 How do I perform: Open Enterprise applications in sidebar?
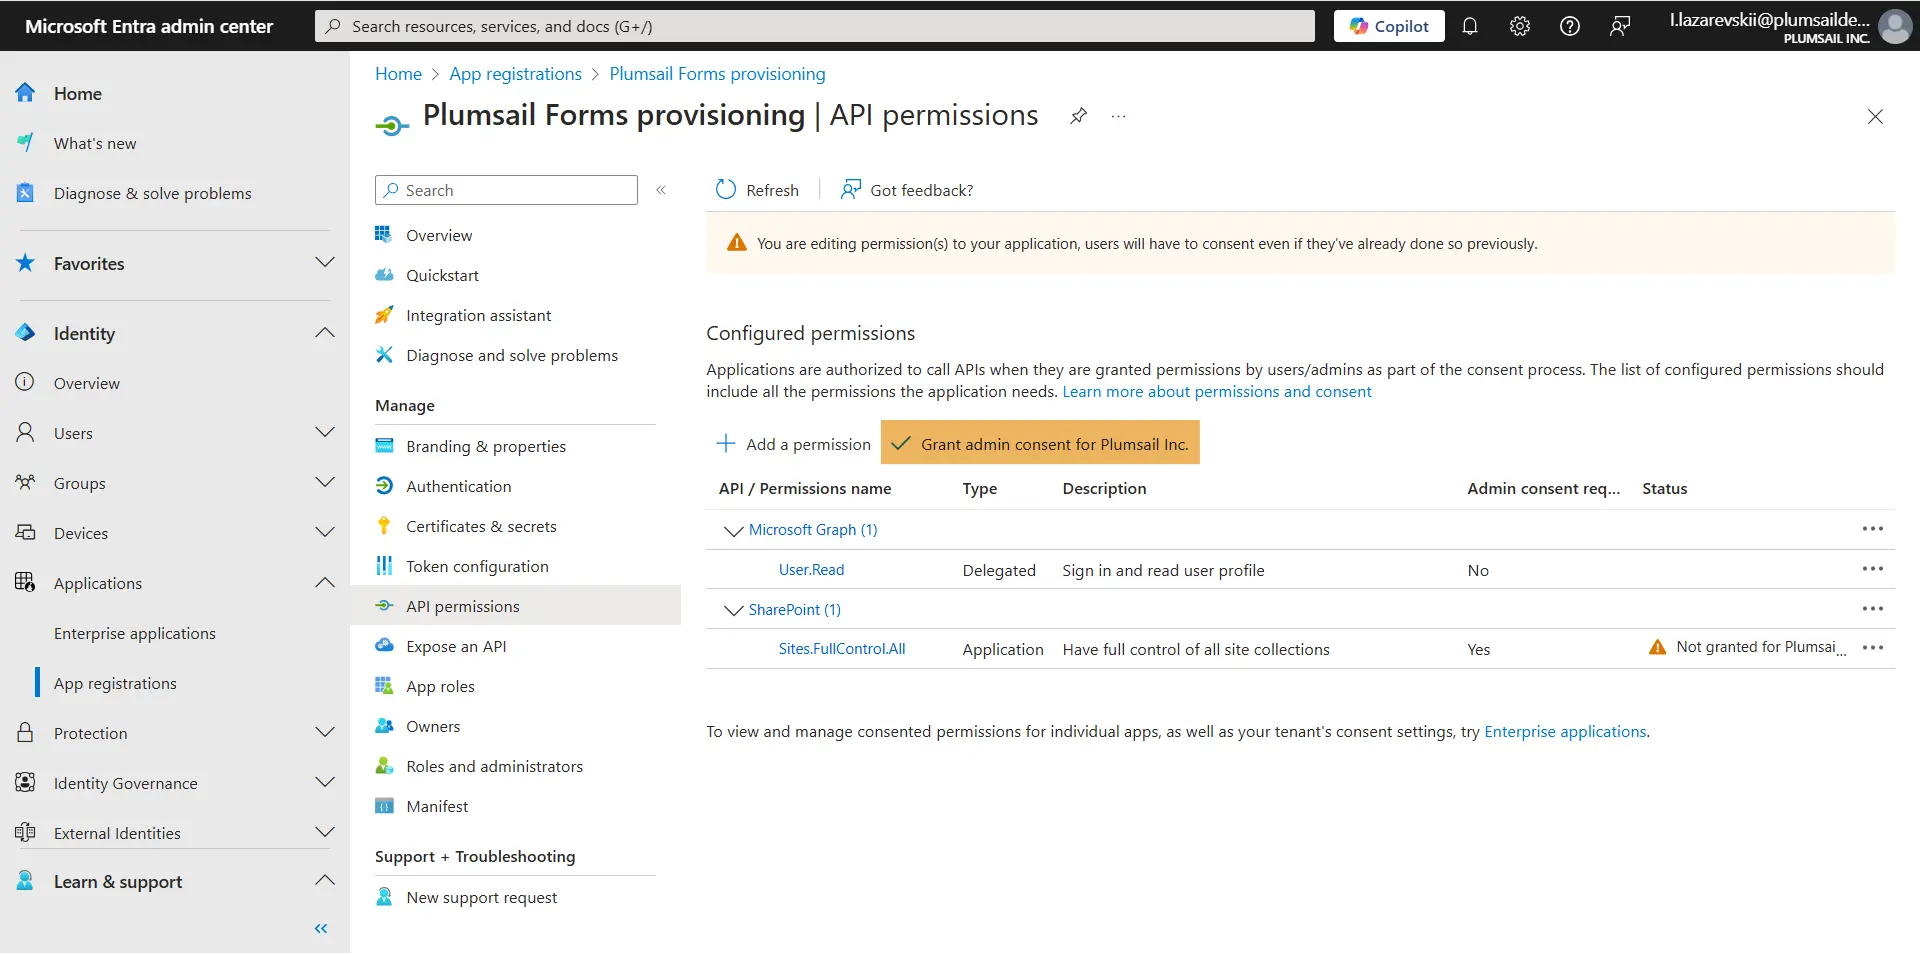point(135,633)
